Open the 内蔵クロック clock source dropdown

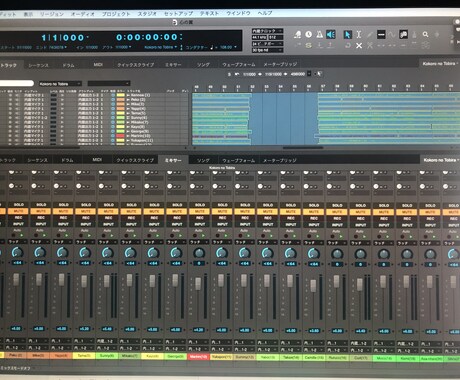[x=267, y=31]
